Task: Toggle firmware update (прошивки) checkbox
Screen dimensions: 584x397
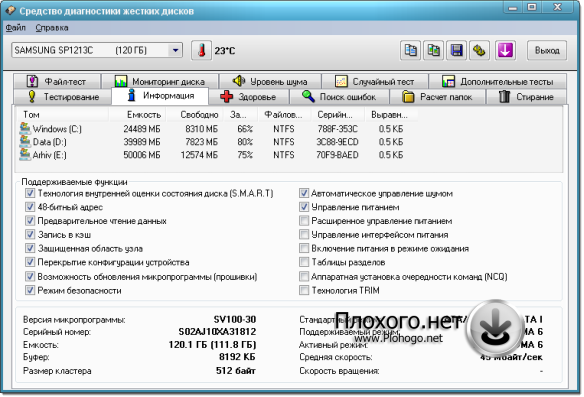Action: tap(30, 277)
